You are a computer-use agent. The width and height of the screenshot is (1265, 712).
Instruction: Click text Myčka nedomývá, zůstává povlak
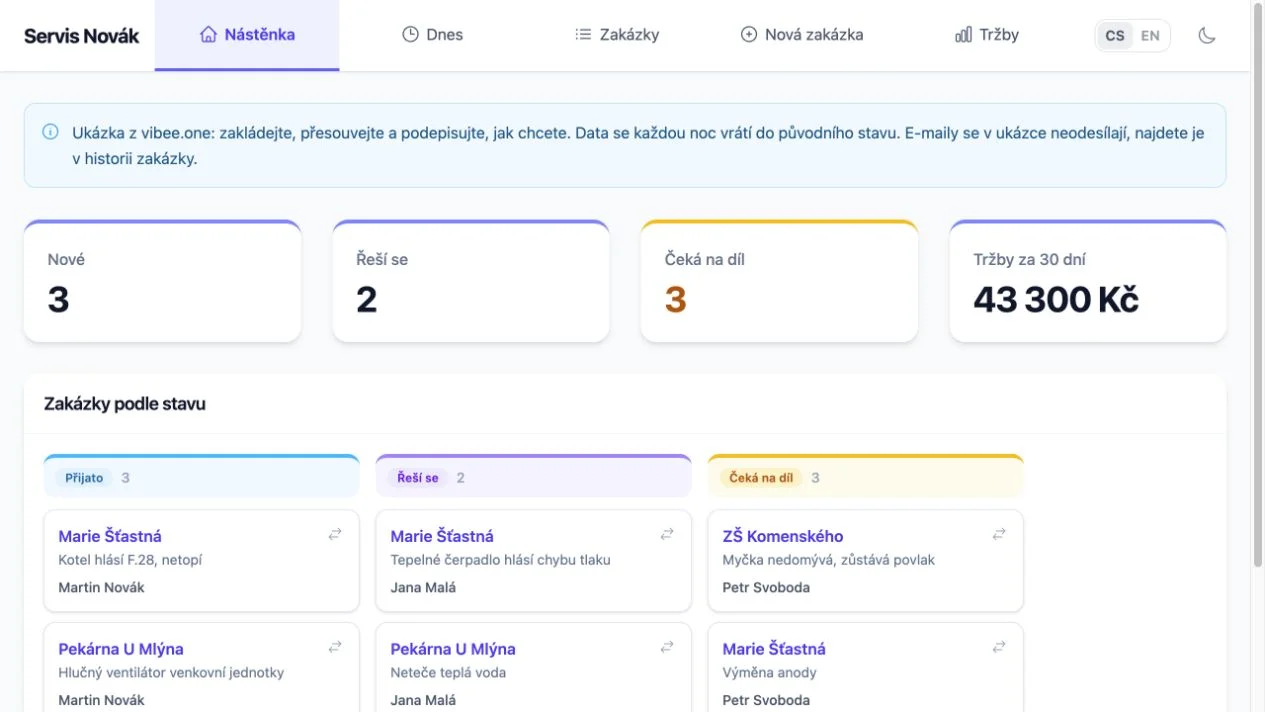(828, 560)
